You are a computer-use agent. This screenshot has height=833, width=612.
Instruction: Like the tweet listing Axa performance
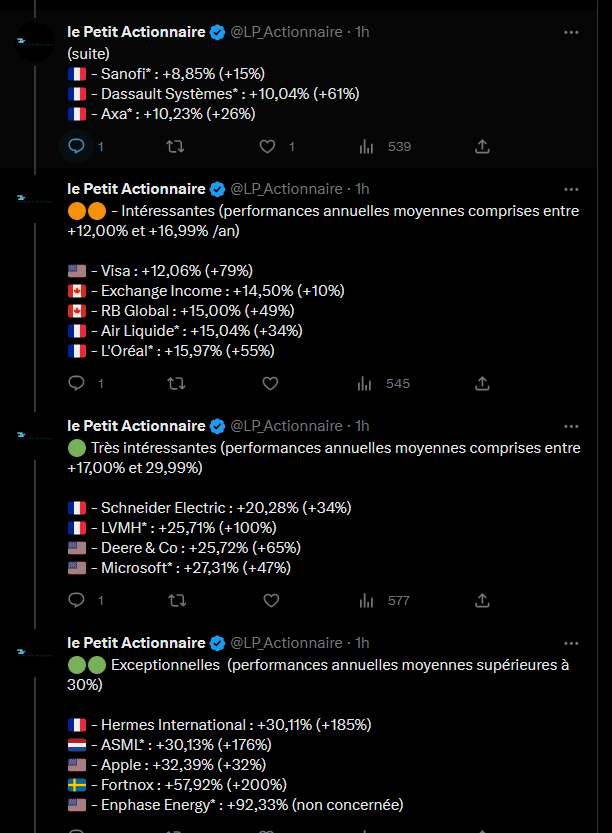click(267, 147)
